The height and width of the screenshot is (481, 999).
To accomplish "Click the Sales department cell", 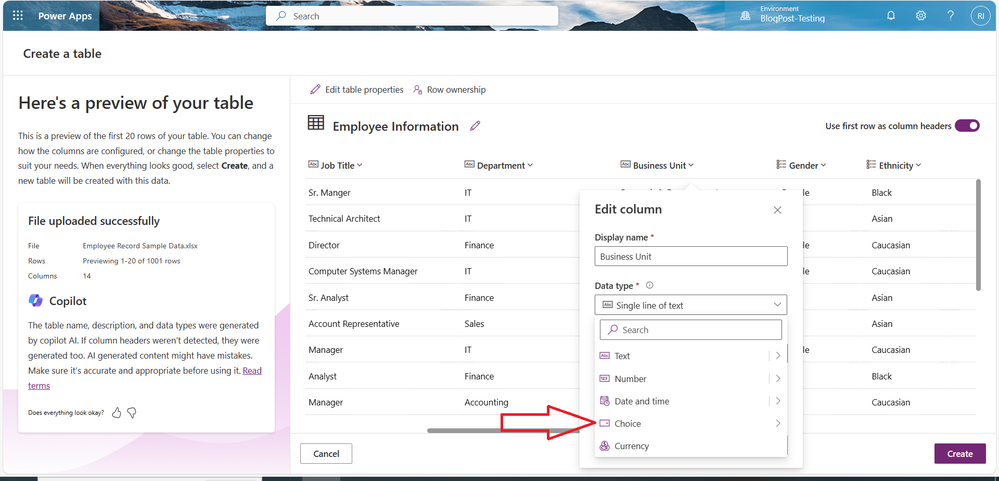I will (x=474, y=324).
